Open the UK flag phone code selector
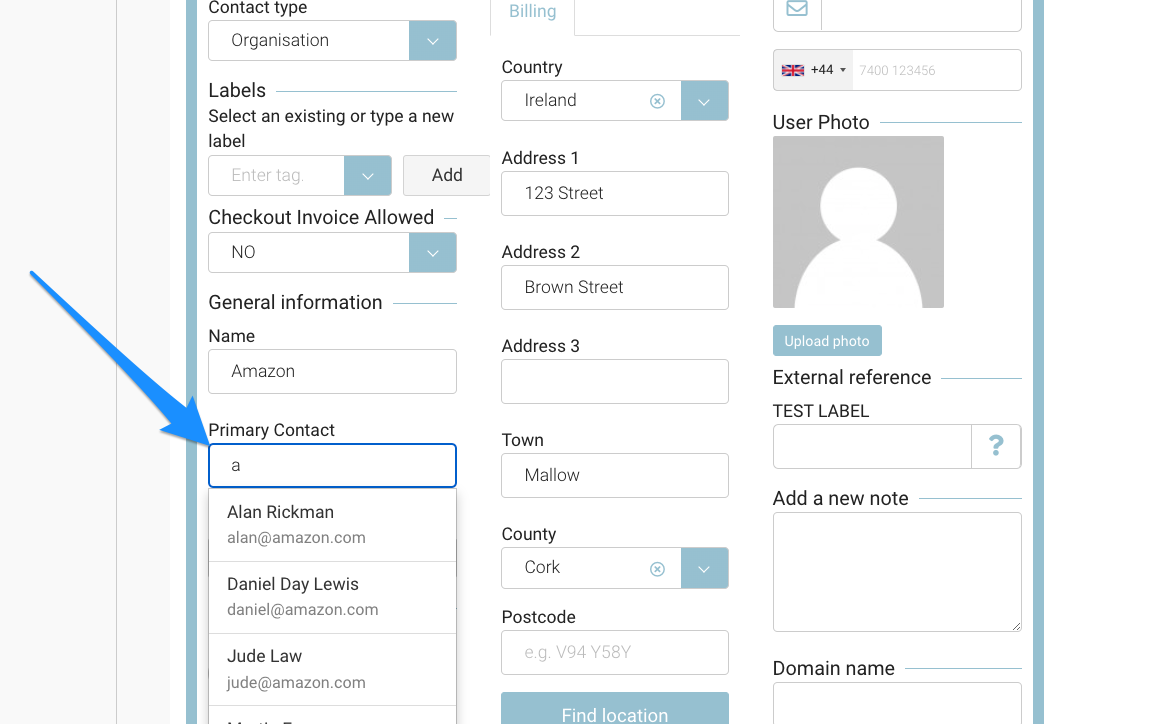This screenshot has height=724, width=1163. tap(813, 70)
